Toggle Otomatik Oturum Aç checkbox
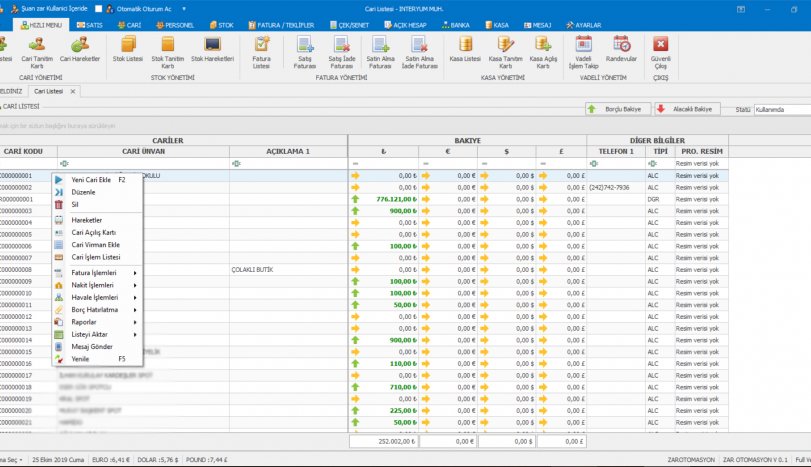The image size is (811, 467). point(99,9)
